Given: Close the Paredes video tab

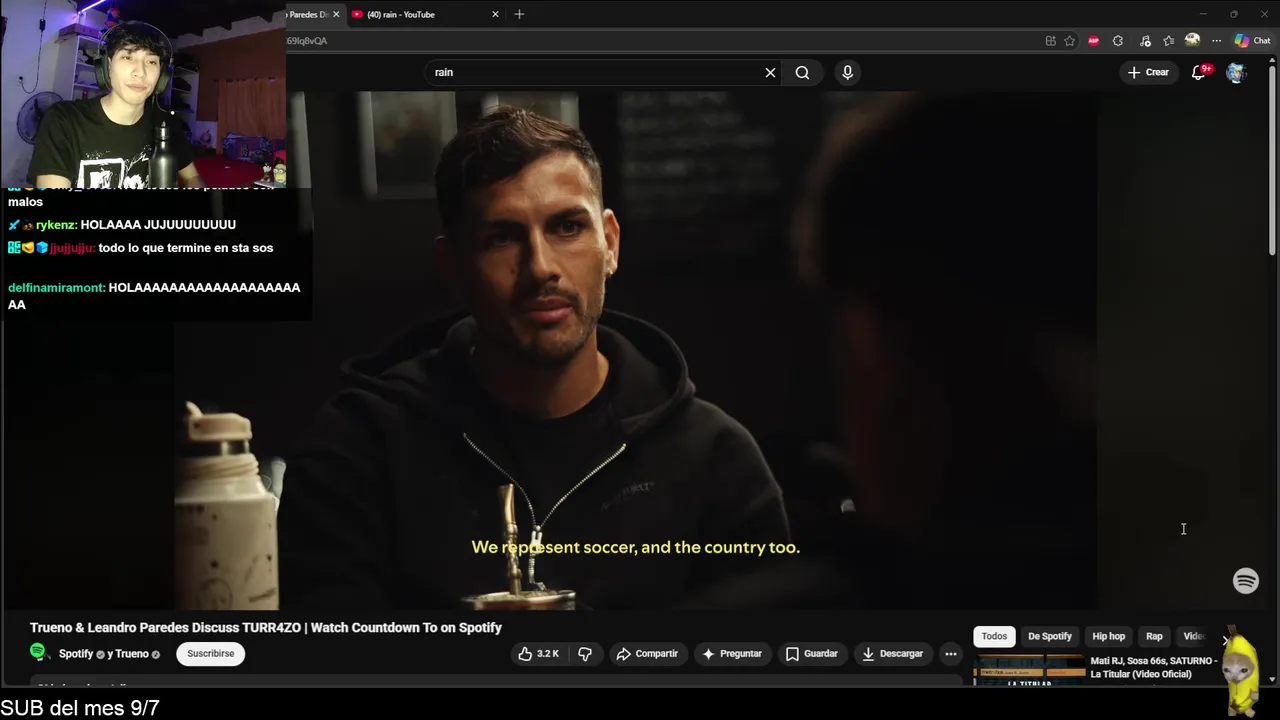Looking at the screenshot, I should [336, 14].
